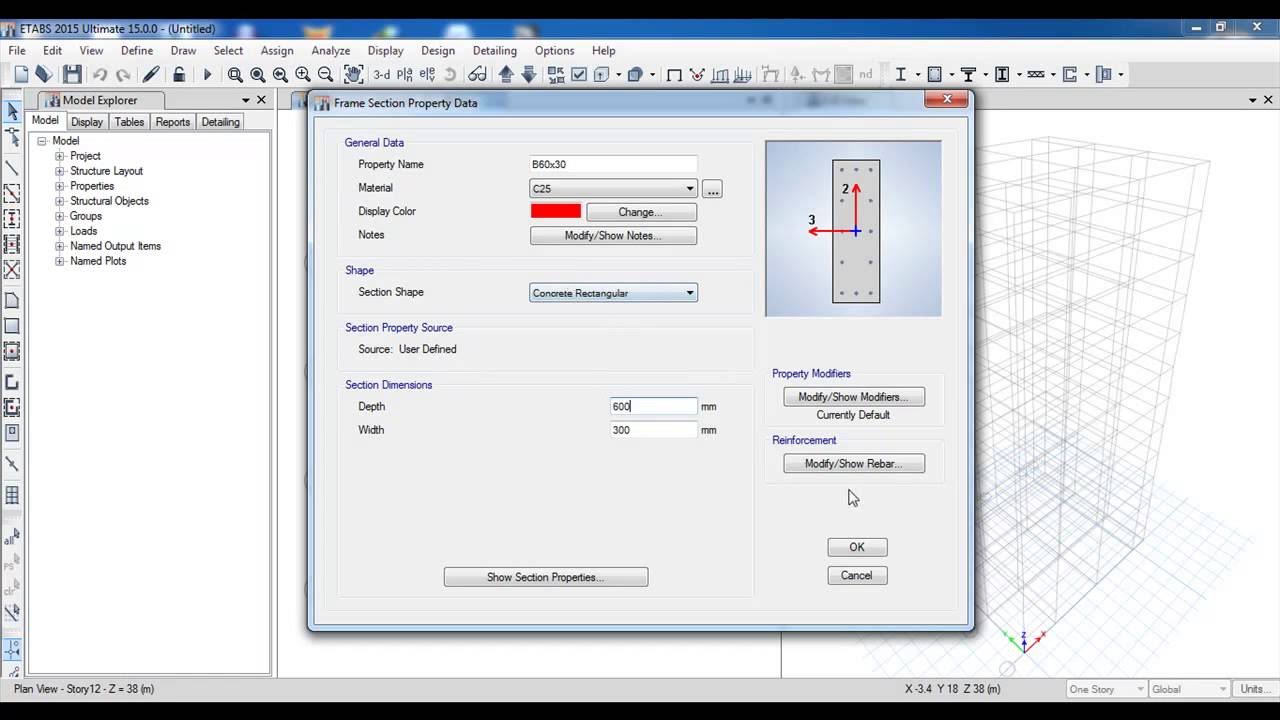This screenshot has width=1280, height=720.
Task: Click the Units... button in status bar
Action: point(1253,689)
